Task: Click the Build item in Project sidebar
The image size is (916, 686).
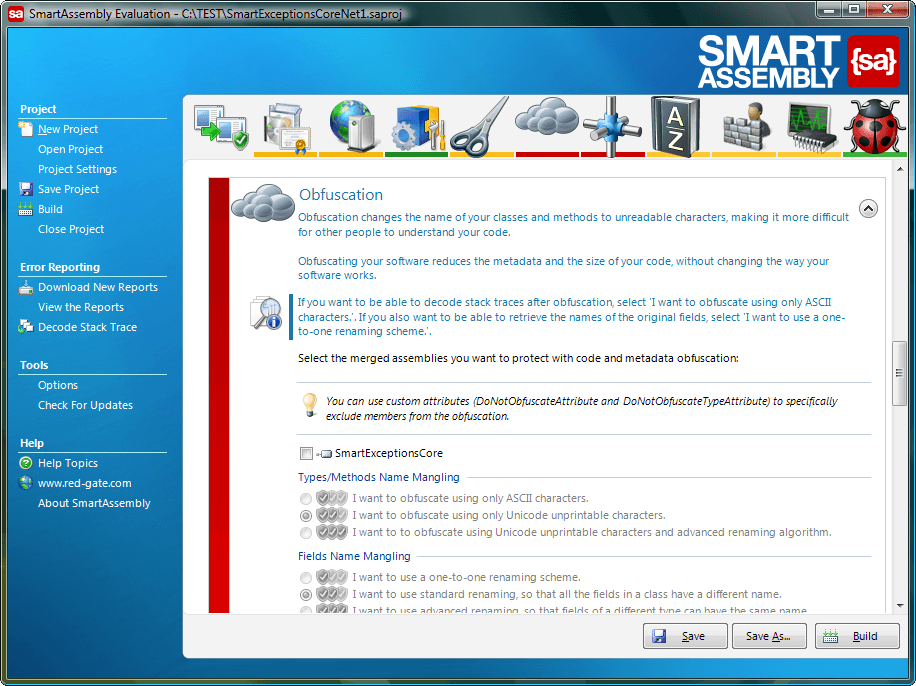Action: tap(50, 209)
